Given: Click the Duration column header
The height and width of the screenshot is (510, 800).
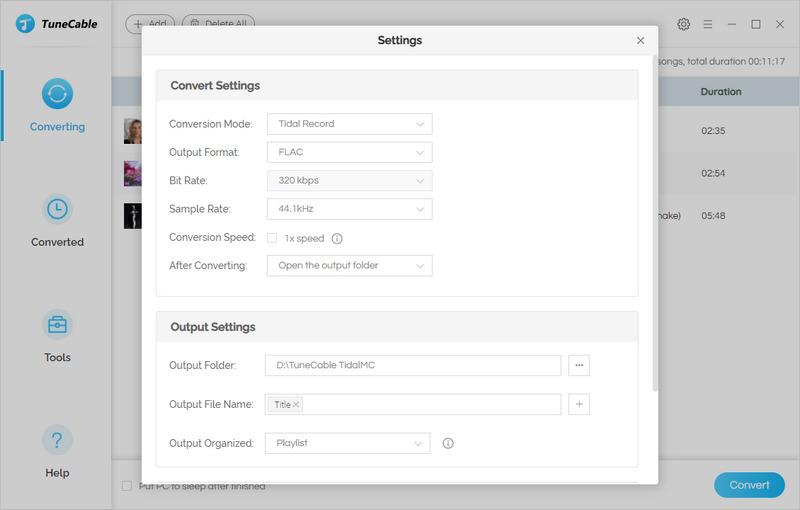Looking at the screenshot, I should point(720,92).
